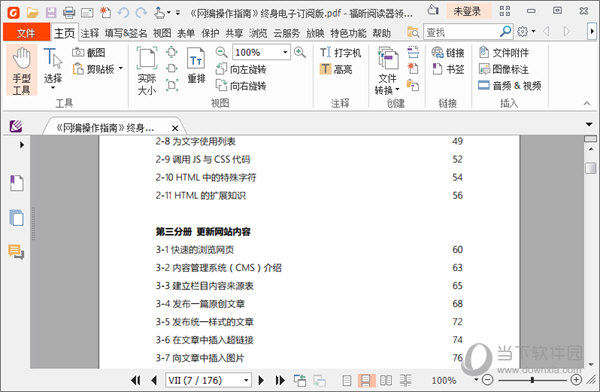The height and width of the screenshot is (392, 600).
Task: Insert 音频 & 视频 media
Action: pos(509,85)
